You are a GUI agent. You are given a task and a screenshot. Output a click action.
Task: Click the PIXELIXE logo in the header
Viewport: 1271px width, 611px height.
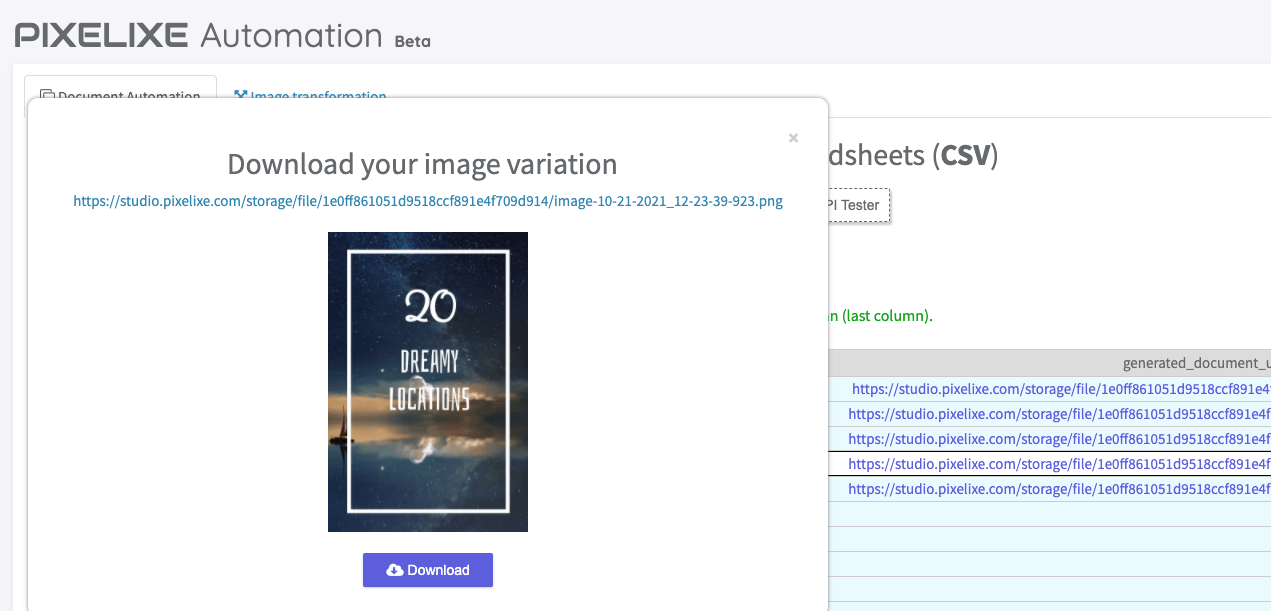coord(101,35)
